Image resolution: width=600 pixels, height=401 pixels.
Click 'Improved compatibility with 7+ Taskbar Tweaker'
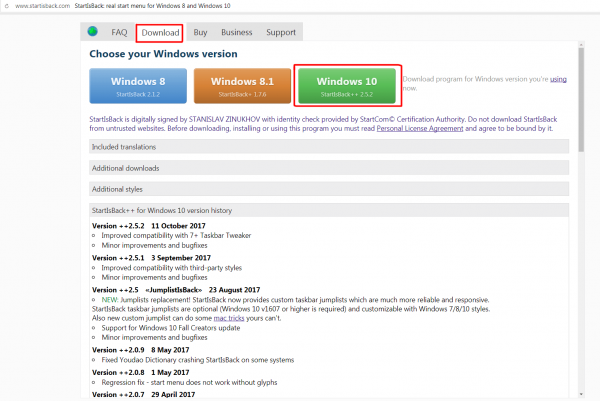point(176,235)
